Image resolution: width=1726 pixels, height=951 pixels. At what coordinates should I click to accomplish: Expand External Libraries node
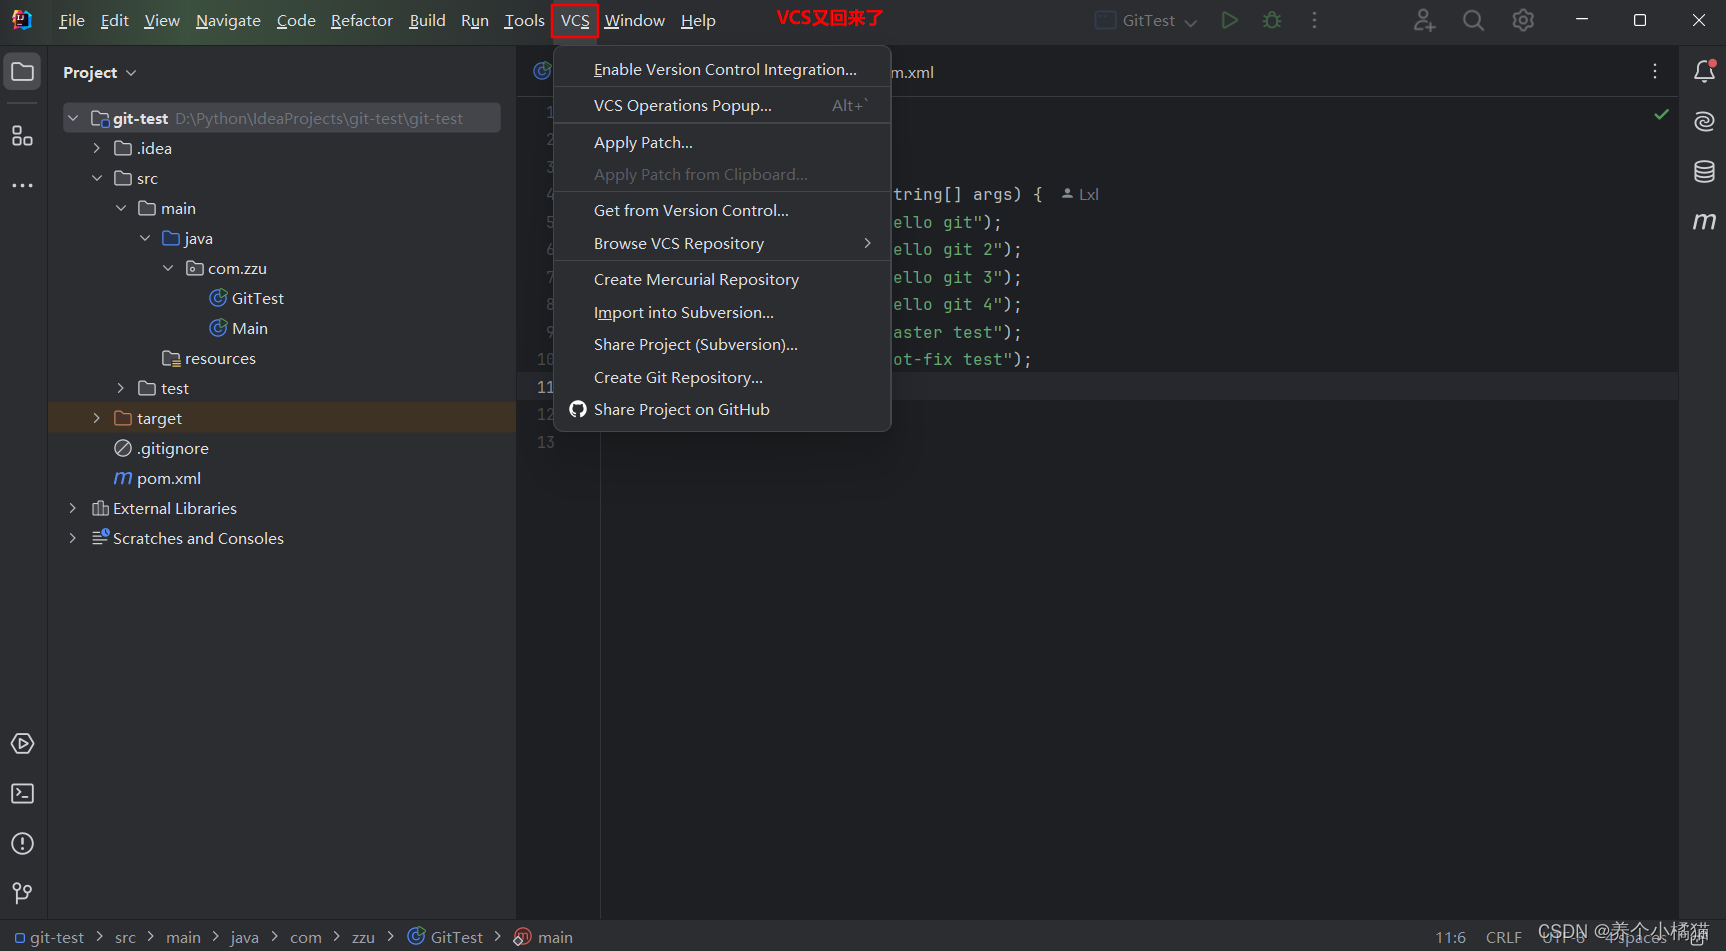pos(73,508)
